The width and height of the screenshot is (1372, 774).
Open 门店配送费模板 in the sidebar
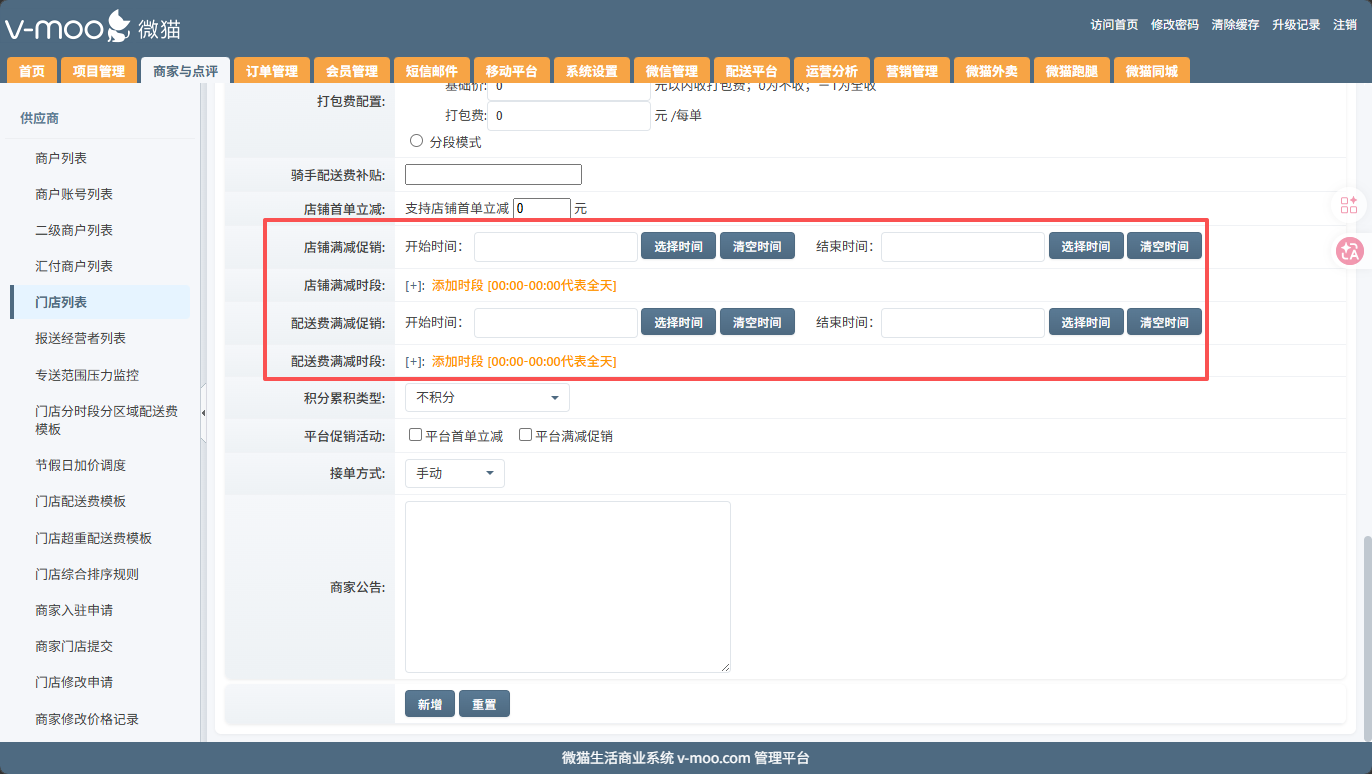[x=81, y=501]
